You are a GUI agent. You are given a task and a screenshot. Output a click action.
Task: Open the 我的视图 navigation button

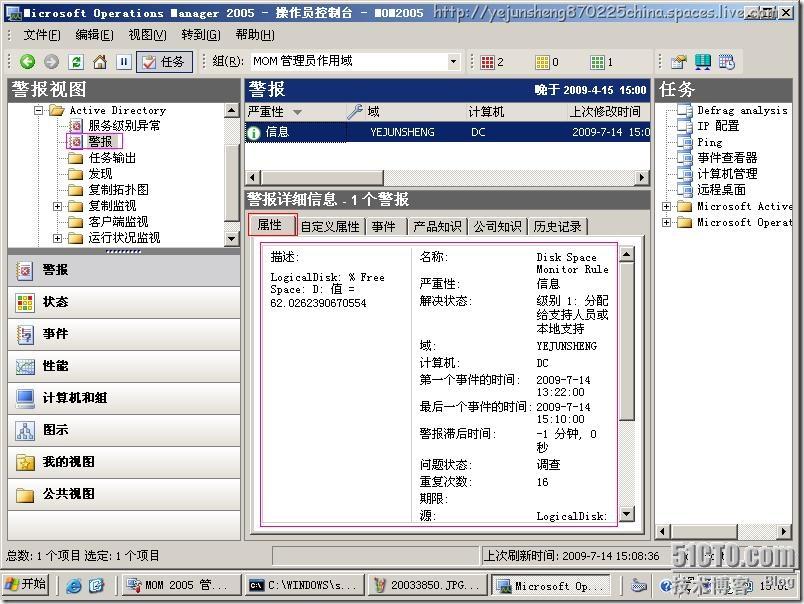[124, 462]
